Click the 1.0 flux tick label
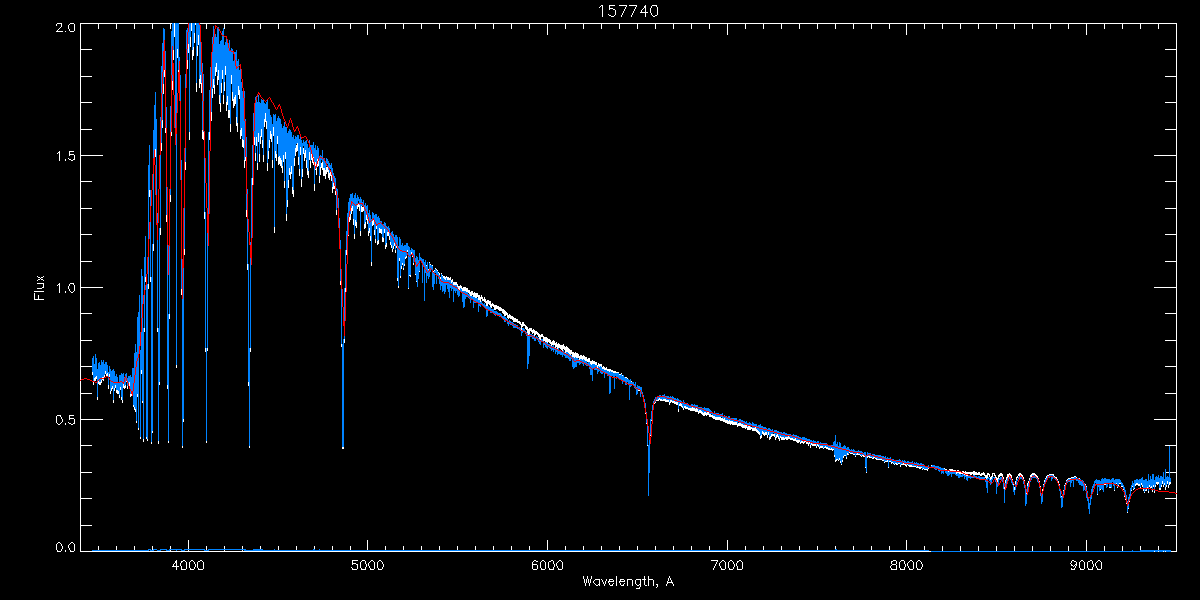 coord(65,288)
